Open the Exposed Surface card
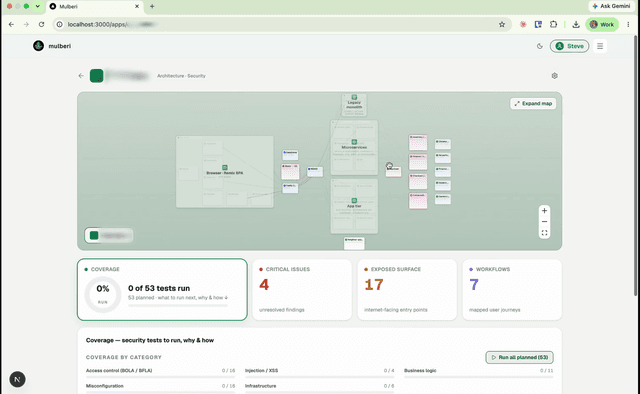 pos(407,289)
